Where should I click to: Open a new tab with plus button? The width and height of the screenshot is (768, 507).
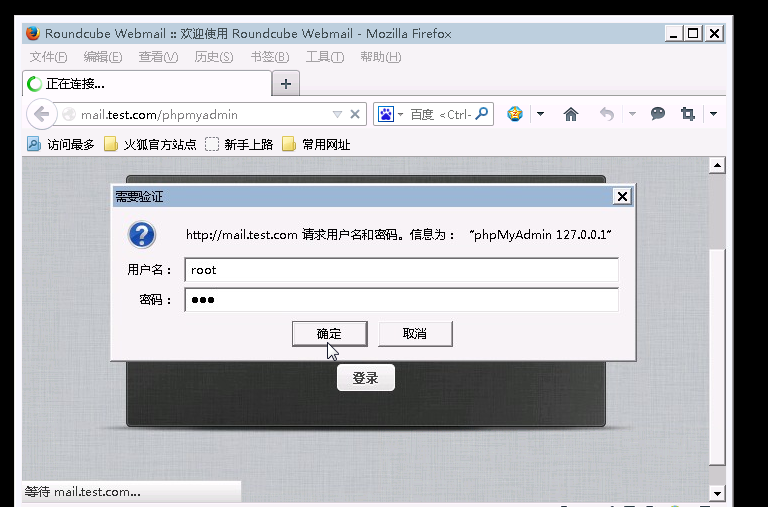(286, 84)
